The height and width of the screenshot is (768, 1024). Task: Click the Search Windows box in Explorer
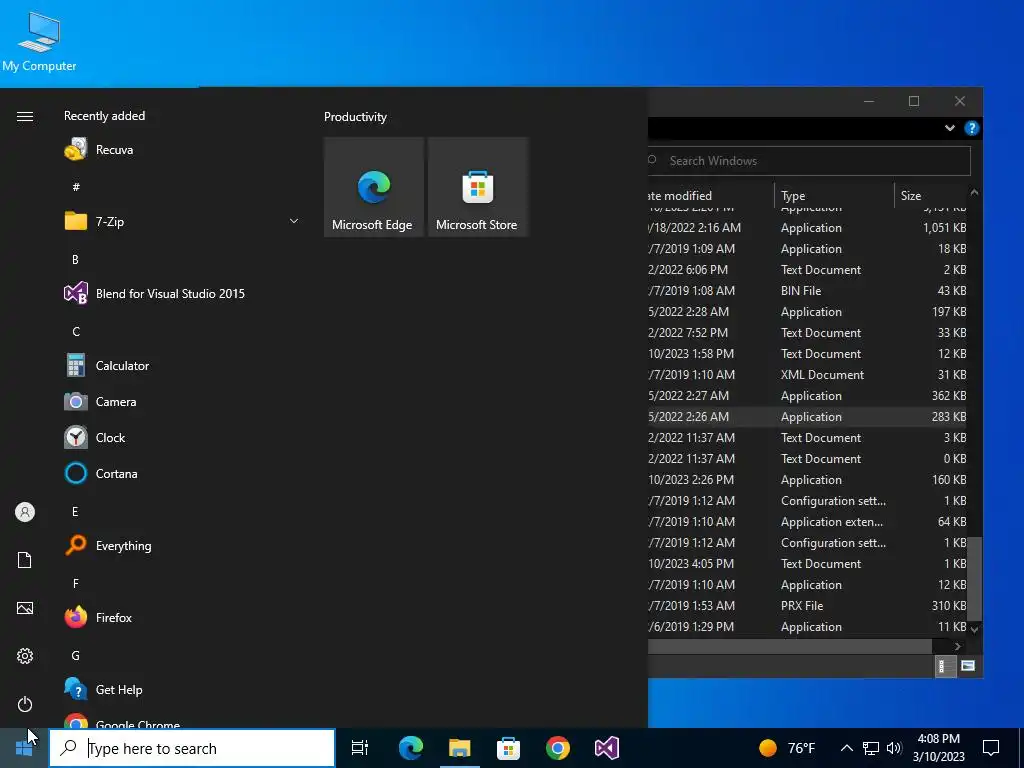(809, 161)
